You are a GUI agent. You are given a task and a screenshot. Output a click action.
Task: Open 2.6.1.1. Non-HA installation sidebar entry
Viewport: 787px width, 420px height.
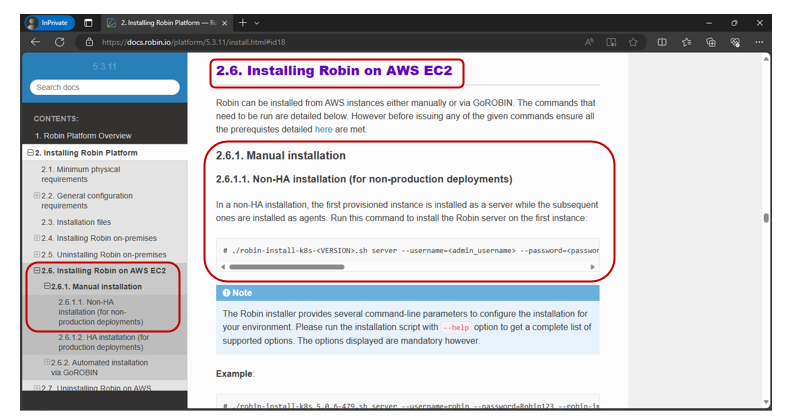(x=100, y=312)
